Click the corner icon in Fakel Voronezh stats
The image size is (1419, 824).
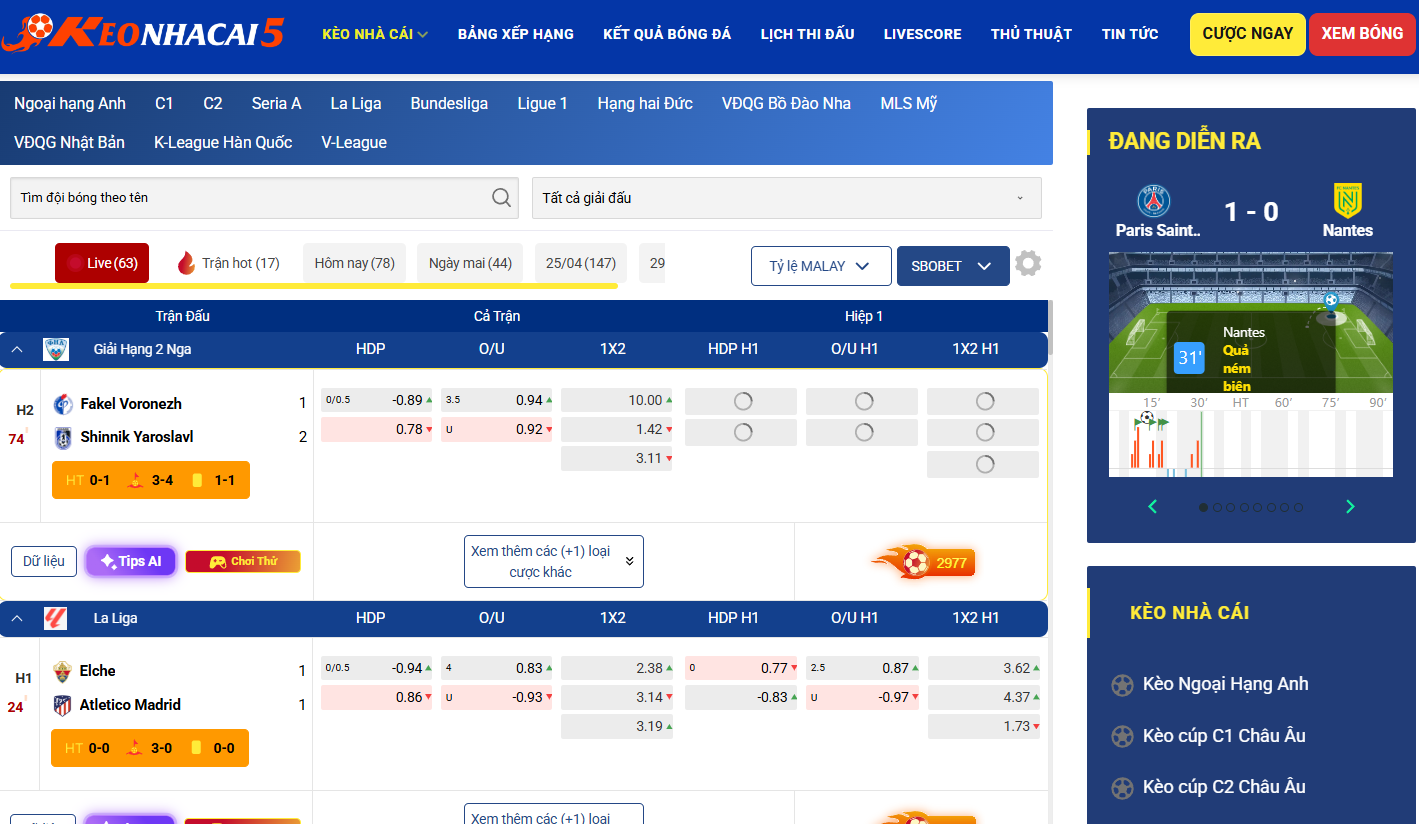(135, 480)
